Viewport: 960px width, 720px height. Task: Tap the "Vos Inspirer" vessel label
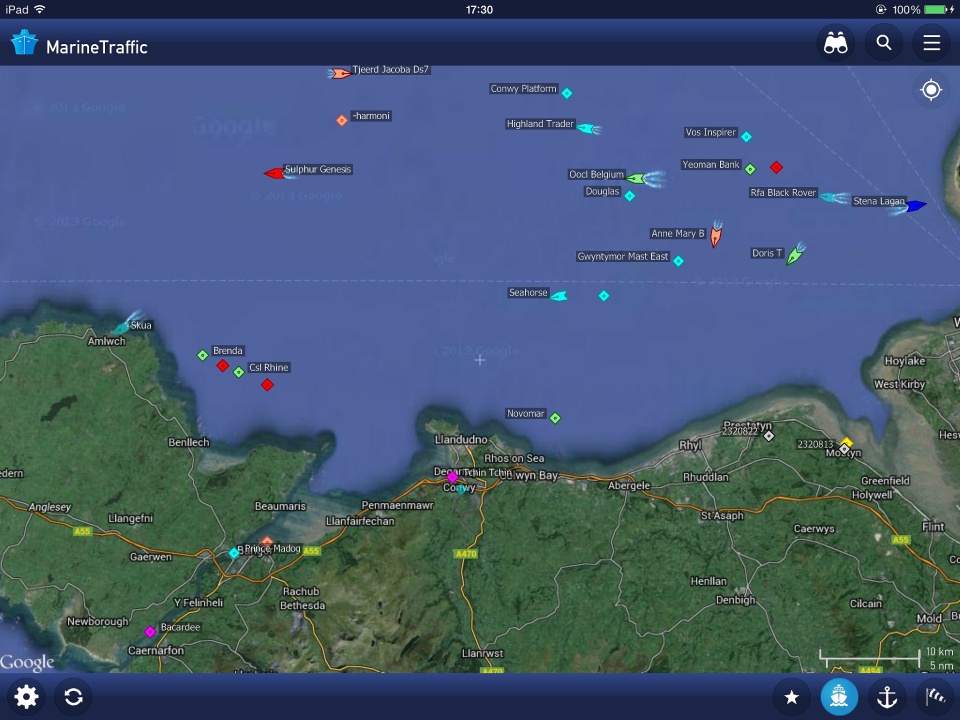click(x=711, y=132)
